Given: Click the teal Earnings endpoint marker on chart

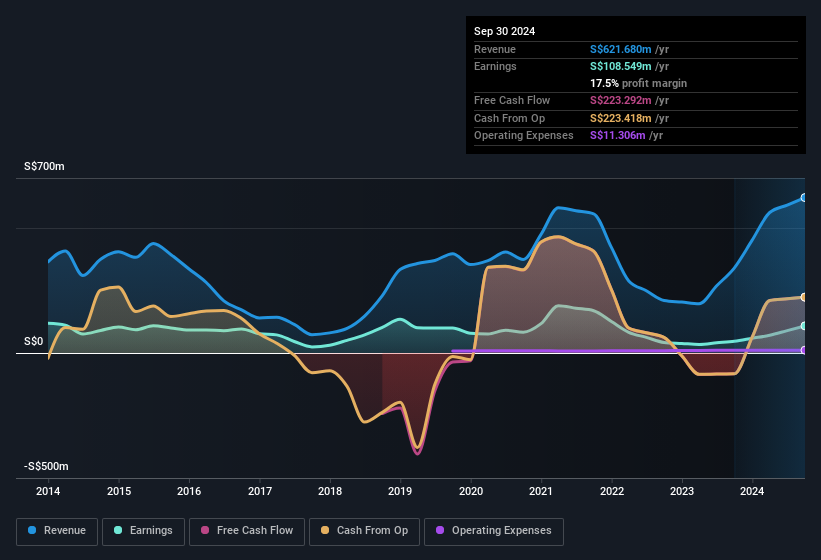Looking at the screenshot, I should [804, 326].
